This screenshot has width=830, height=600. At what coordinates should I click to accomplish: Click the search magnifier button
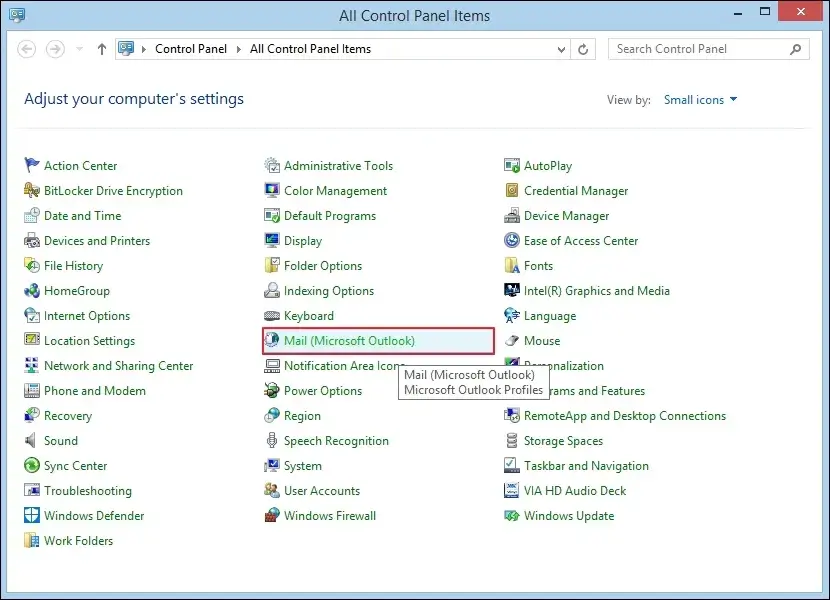point(795,49)
